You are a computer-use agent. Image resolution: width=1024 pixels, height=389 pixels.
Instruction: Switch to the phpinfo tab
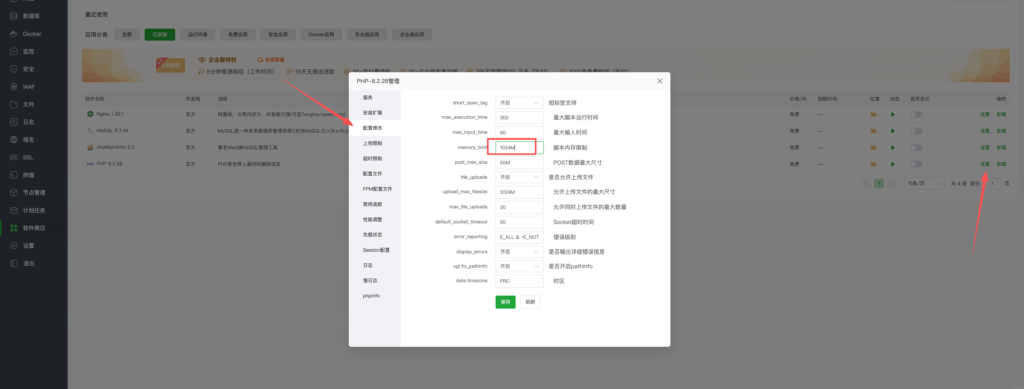pyautogui.click(x=375, y=296)
